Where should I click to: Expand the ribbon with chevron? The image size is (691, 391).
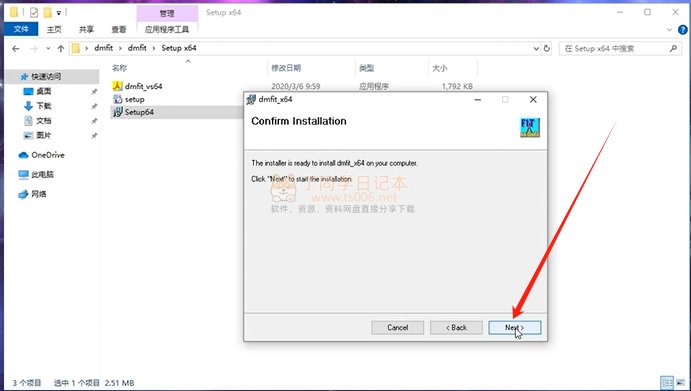[x=669, y=30]
